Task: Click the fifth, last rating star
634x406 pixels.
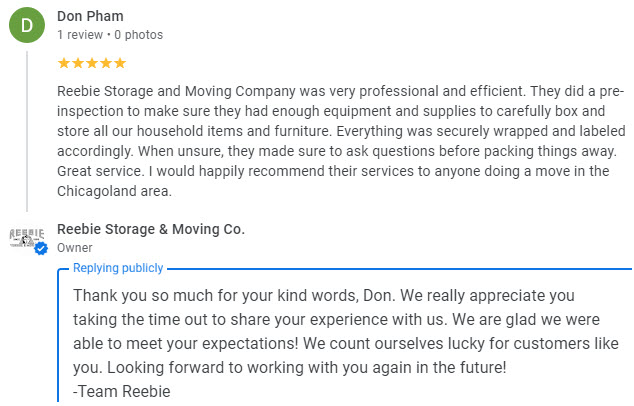Action: click(120, 63)
